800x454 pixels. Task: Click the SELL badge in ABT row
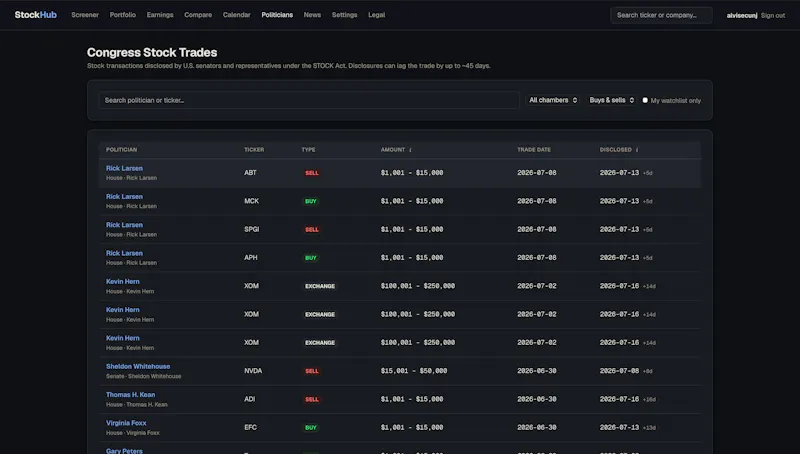tap(312, 173)
